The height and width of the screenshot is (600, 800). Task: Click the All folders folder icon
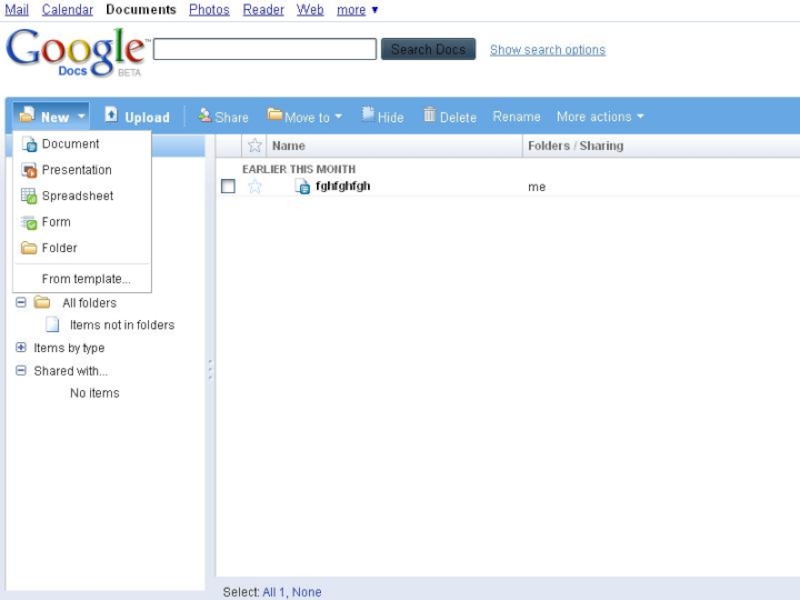(x=42, y=303)
